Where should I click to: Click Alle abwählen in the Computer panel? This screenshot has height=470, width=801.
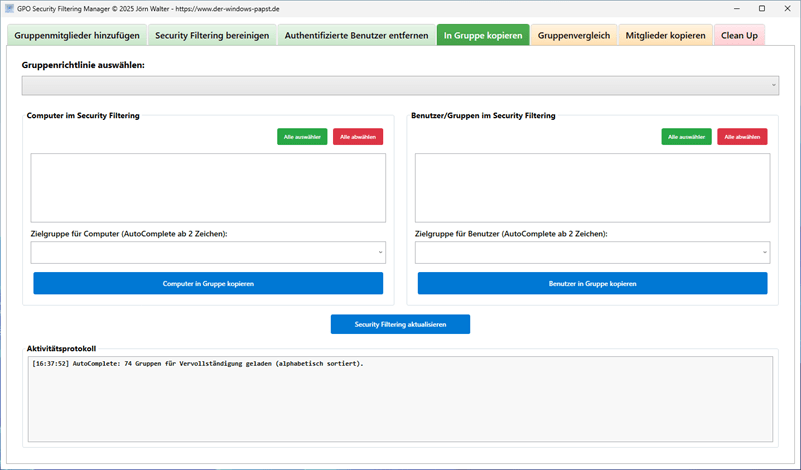(x=358, y=136)
